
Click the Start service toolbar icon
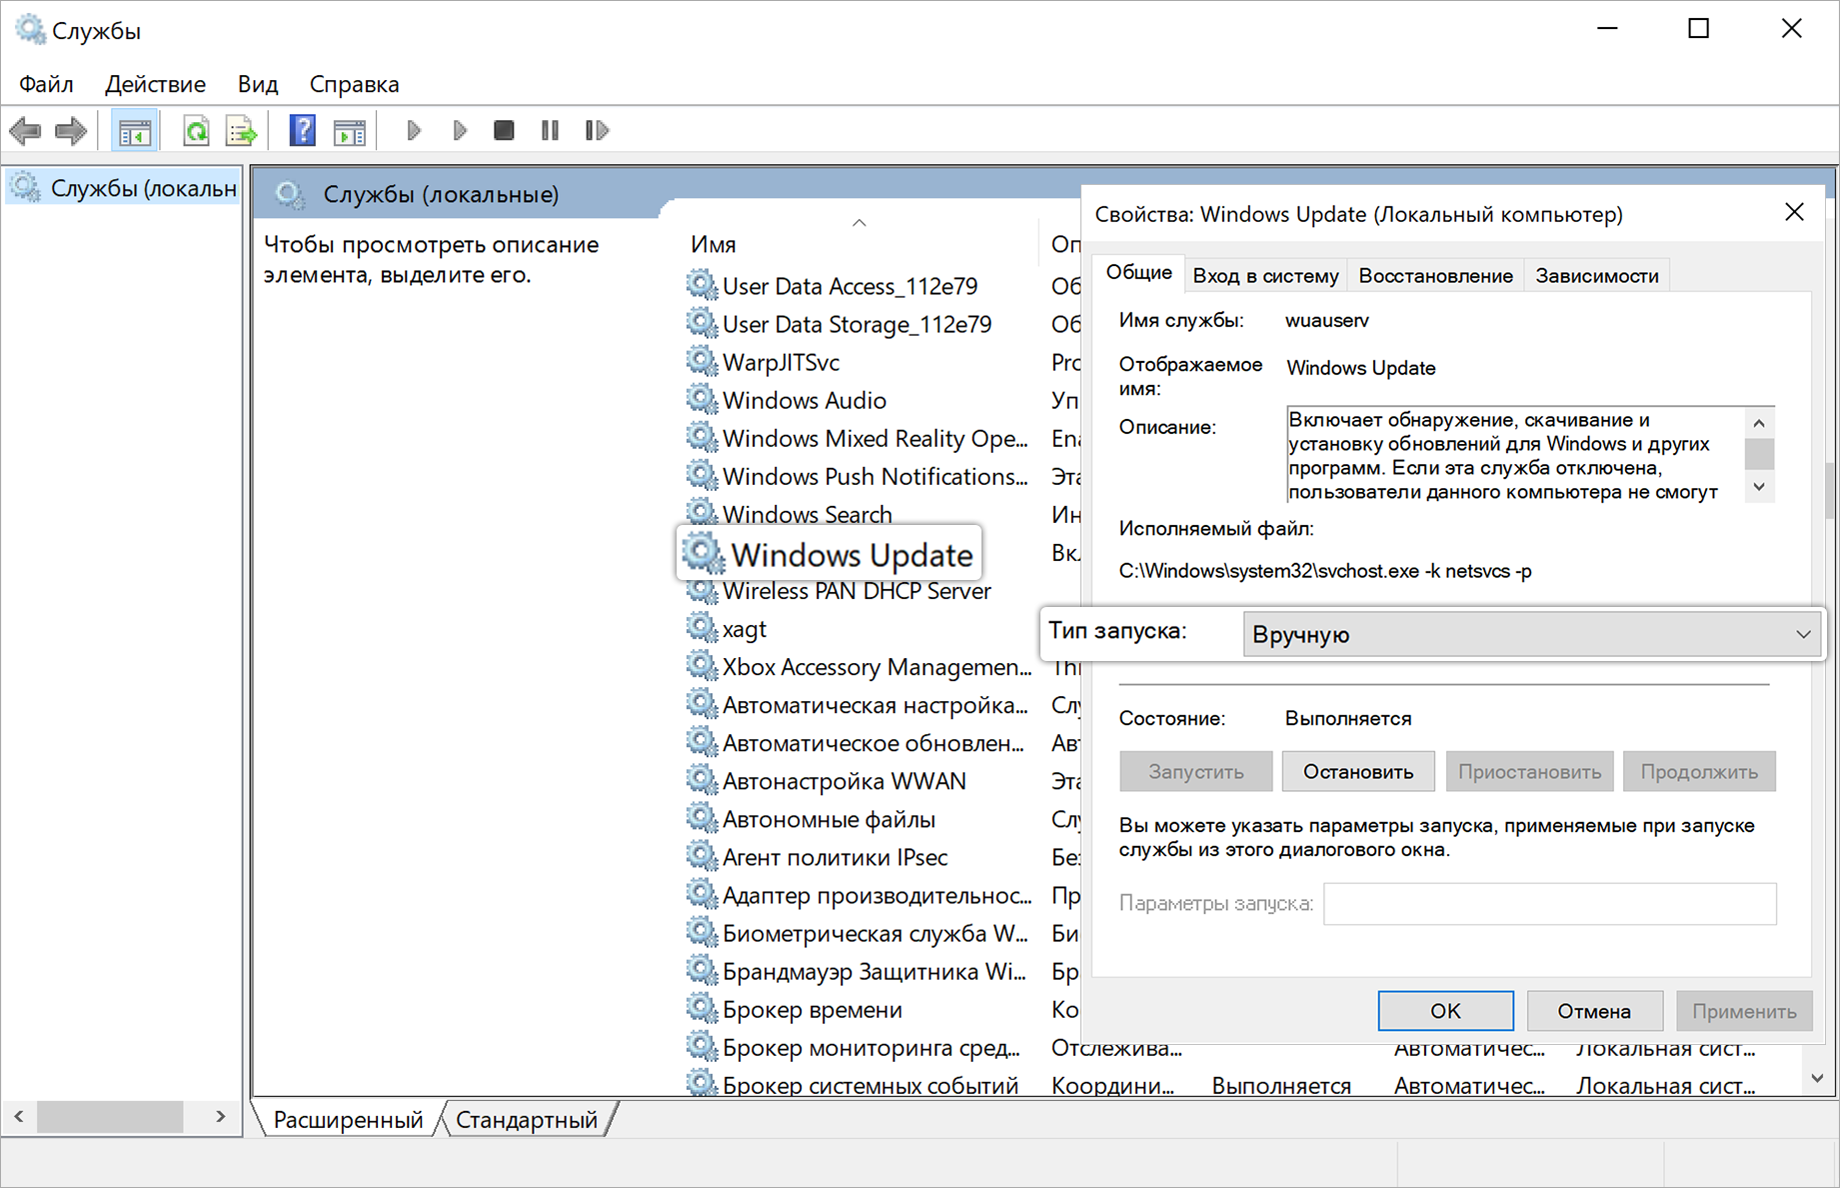pyautogui.click(x=413, y=130)
